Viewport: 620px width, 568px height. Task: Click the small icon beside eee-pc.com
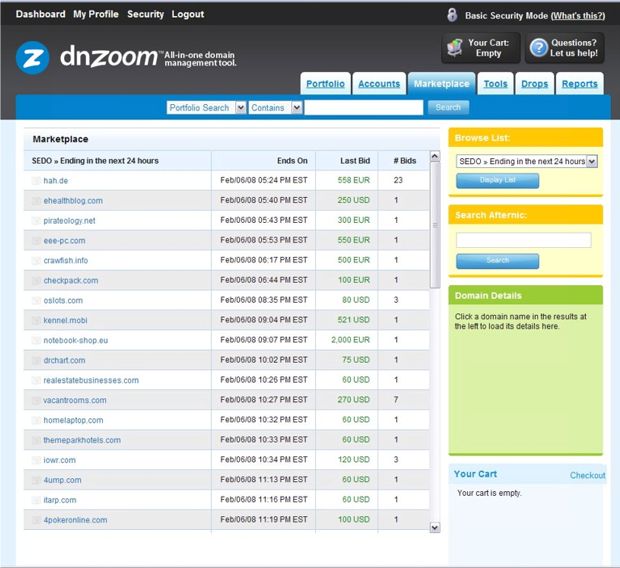[x=36, y=240]
